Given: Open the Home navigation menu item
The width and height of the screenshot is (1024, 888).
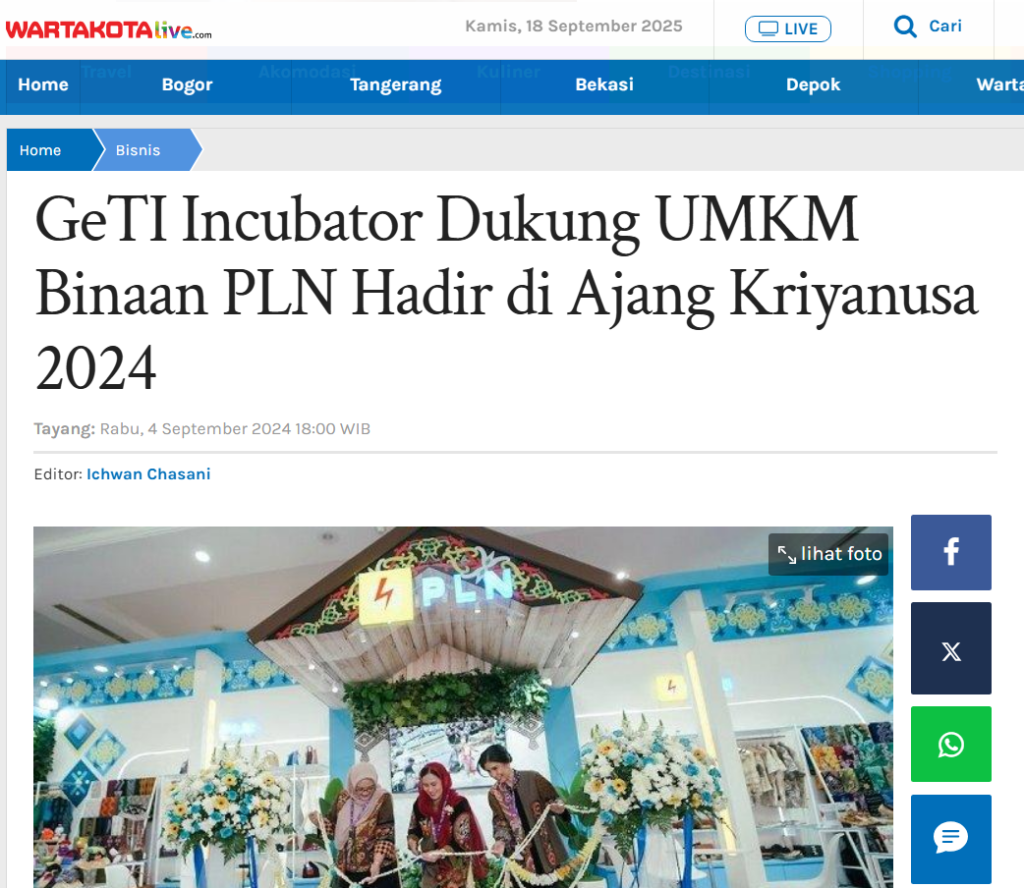Looking at the screenshot, I should [43, 85].
